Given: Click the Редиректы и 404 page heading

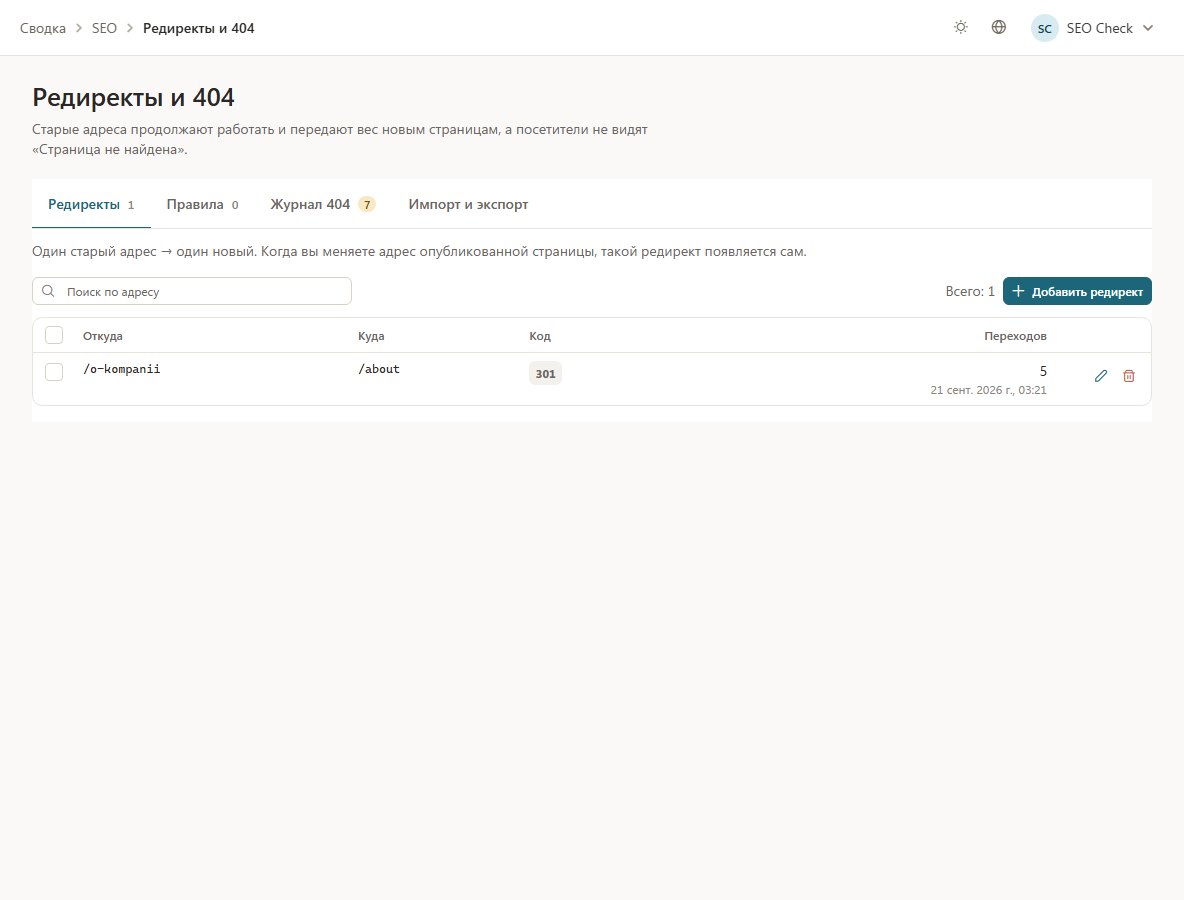Looking at the screenshot, I should [x=134, y=97].
